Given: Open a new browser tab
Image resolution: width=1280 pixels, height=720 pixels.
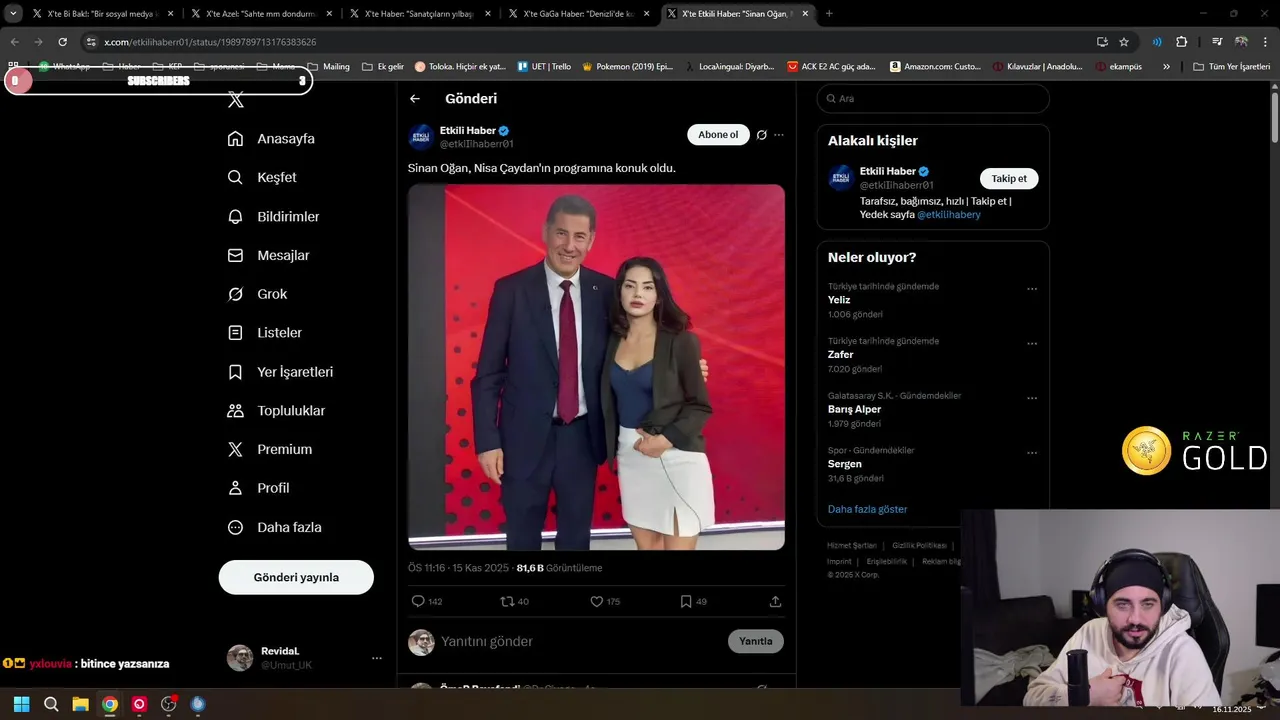Looking at the screenshot, I should click(x=829, y=14).
